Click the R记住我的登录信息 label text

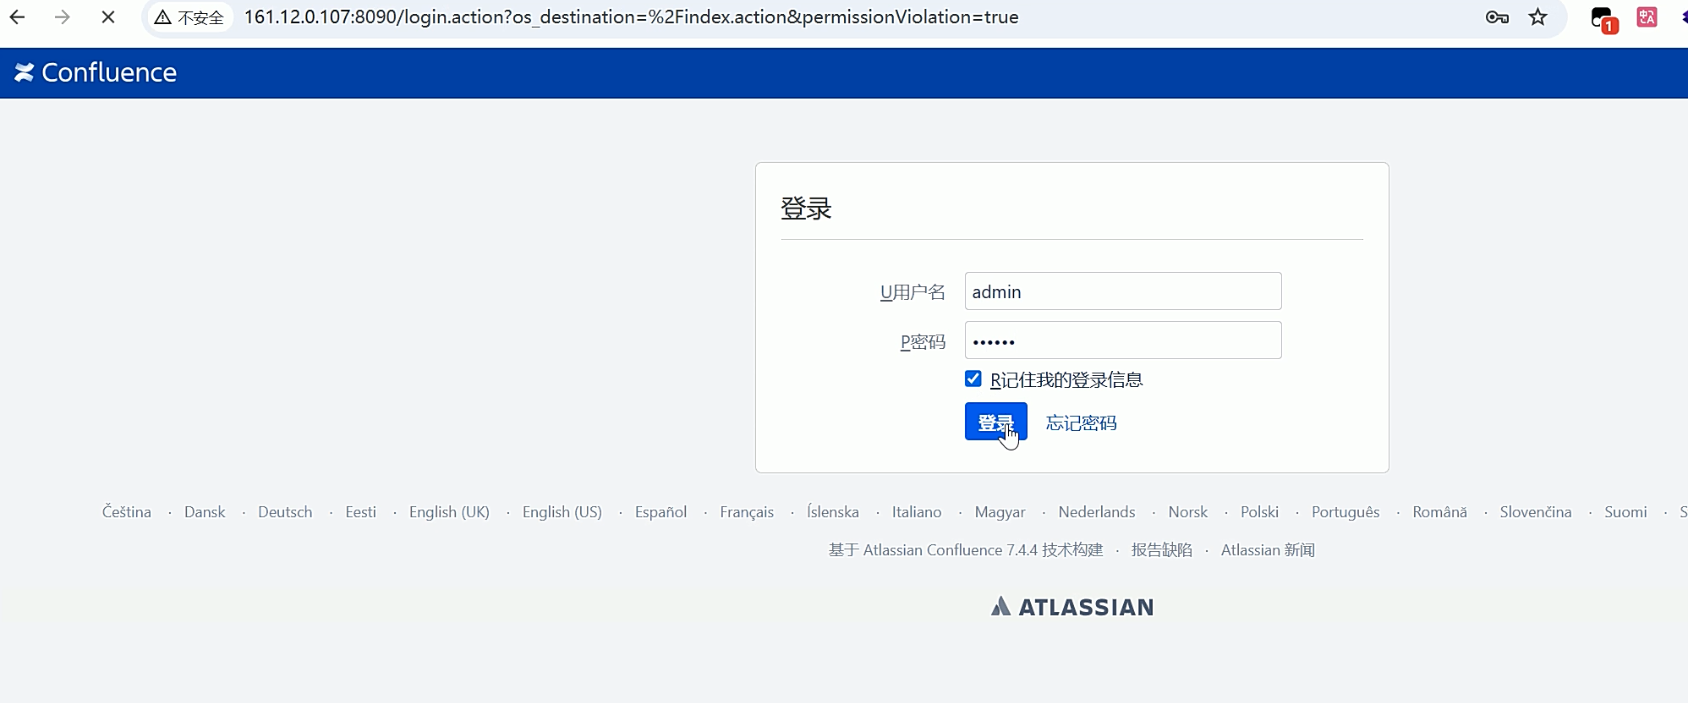click(1066, 380)
